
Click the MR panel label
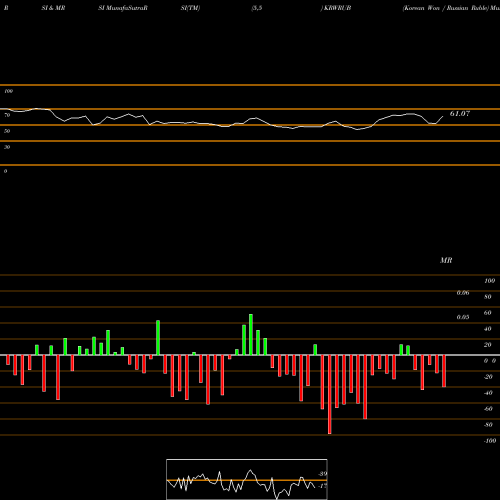[x=446, y=260]
